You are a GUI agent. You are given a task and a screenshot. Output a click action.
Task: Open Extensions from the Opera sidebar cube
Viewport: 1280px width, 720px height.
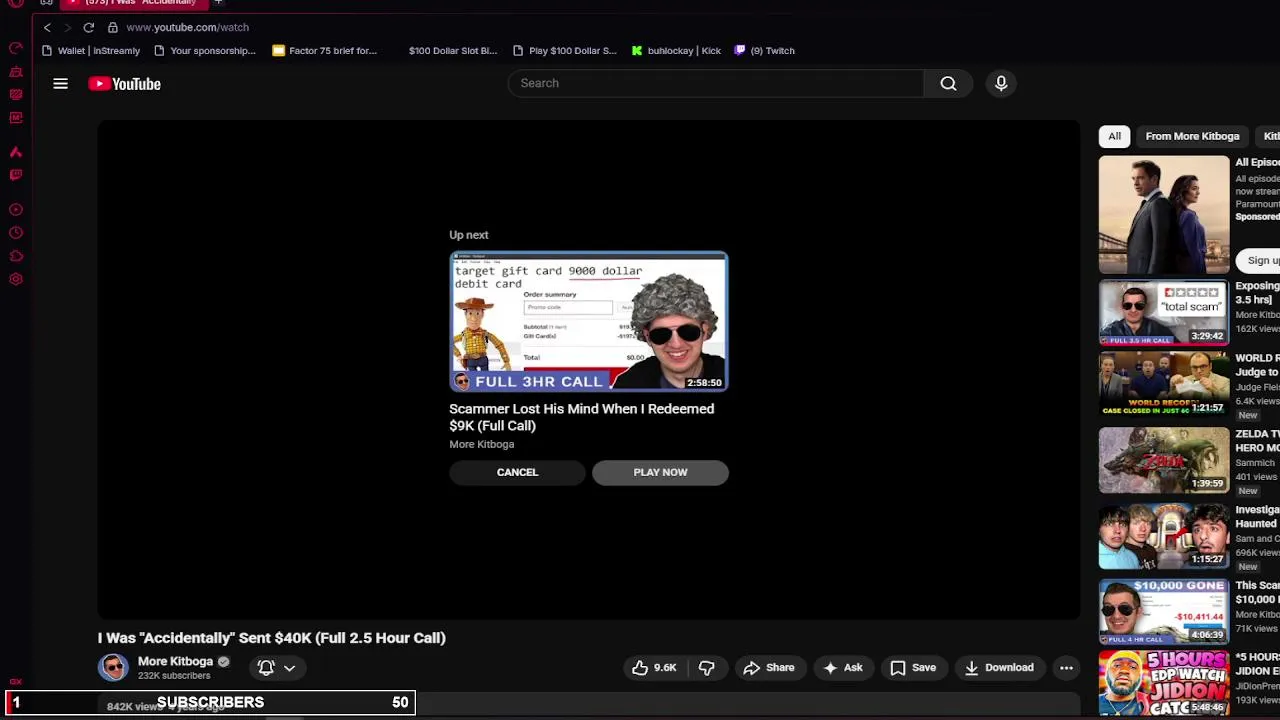[16, 256]
